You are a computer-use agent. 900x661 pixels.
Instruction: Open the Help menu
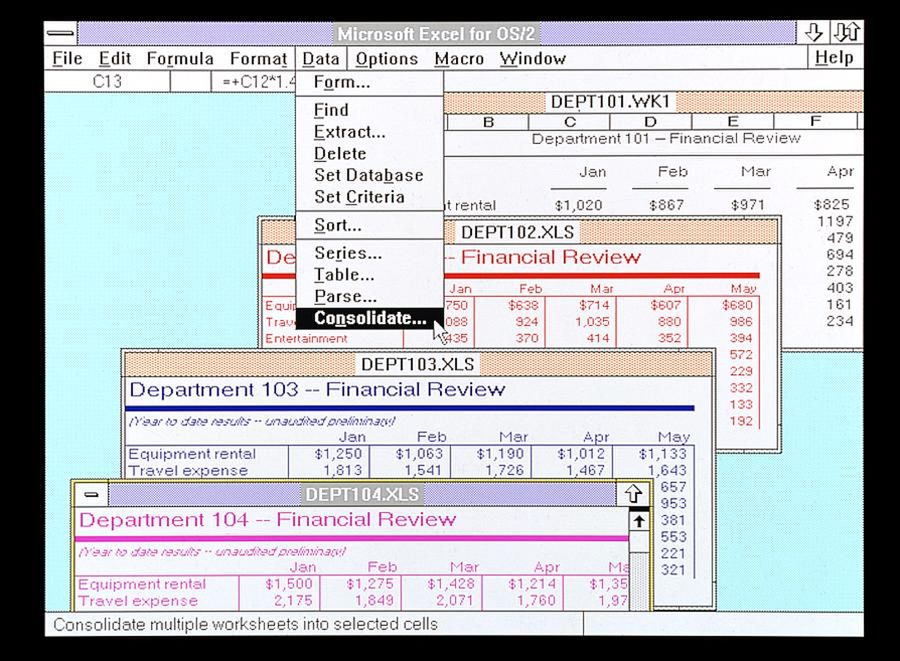point(833,58)
